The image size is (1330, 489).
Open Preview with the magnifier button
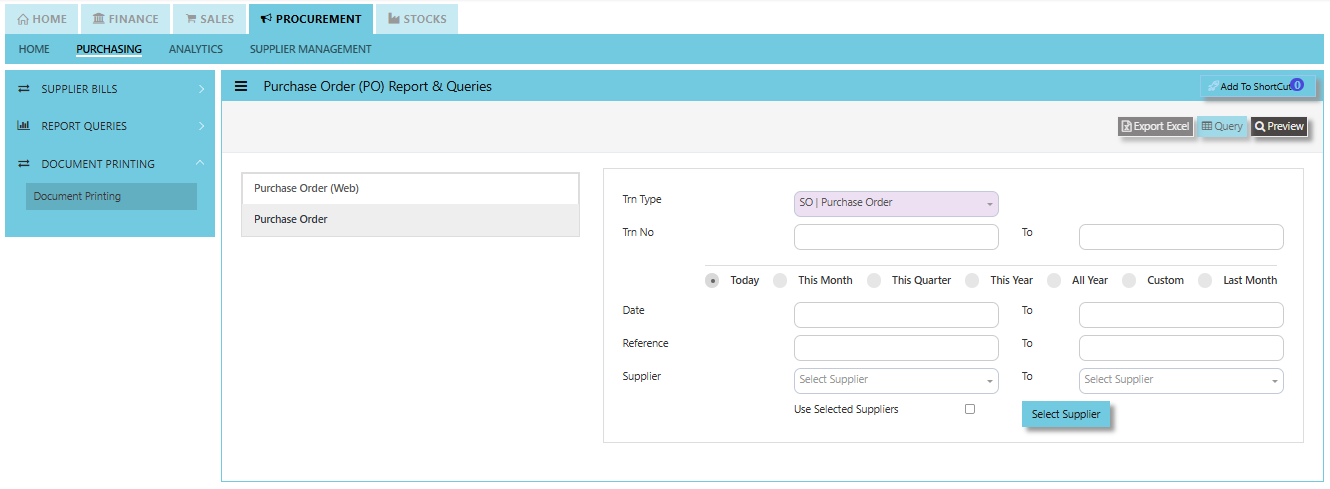[x=1279, y=127]
